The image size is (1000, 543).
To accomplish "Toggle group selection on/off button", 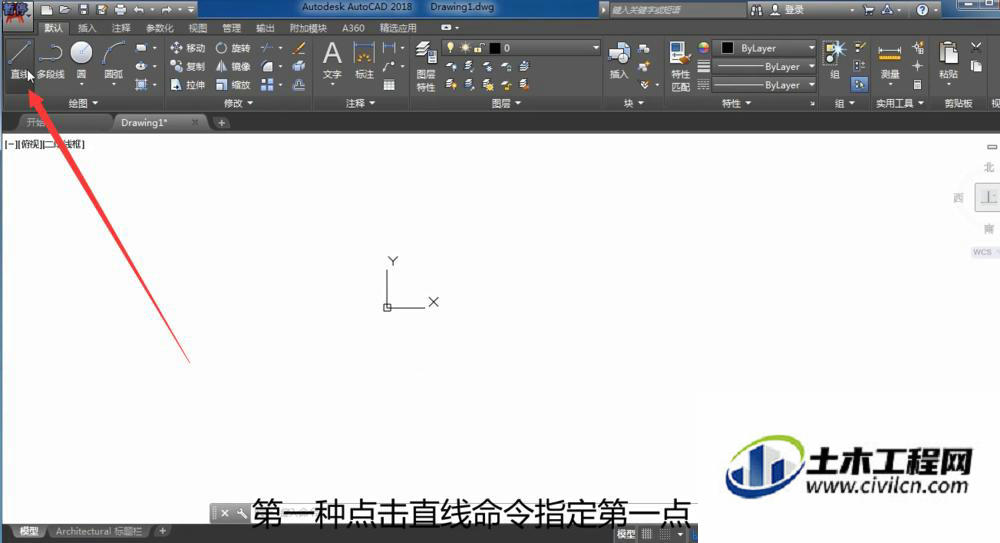I will [x=859, y=84].
